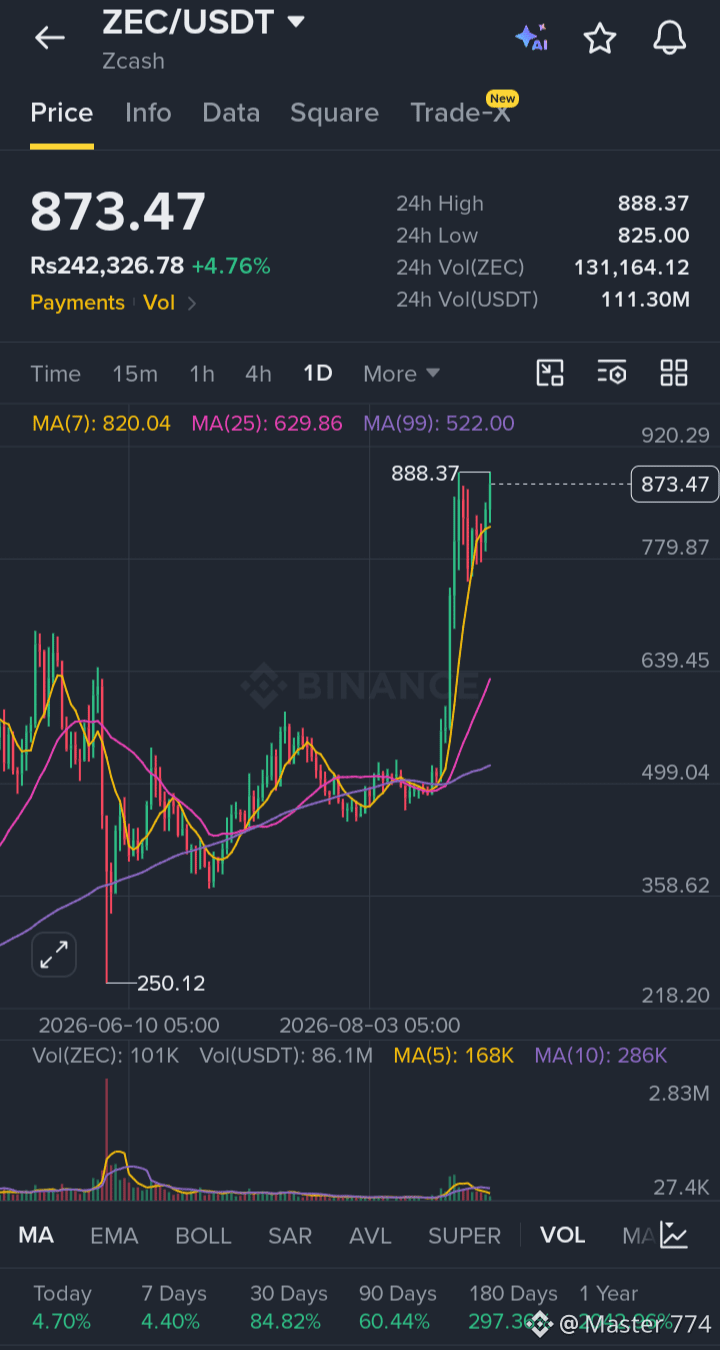
Task: Open the Trade-X tab
Action: pyautogui.click(x=461, y=112)
